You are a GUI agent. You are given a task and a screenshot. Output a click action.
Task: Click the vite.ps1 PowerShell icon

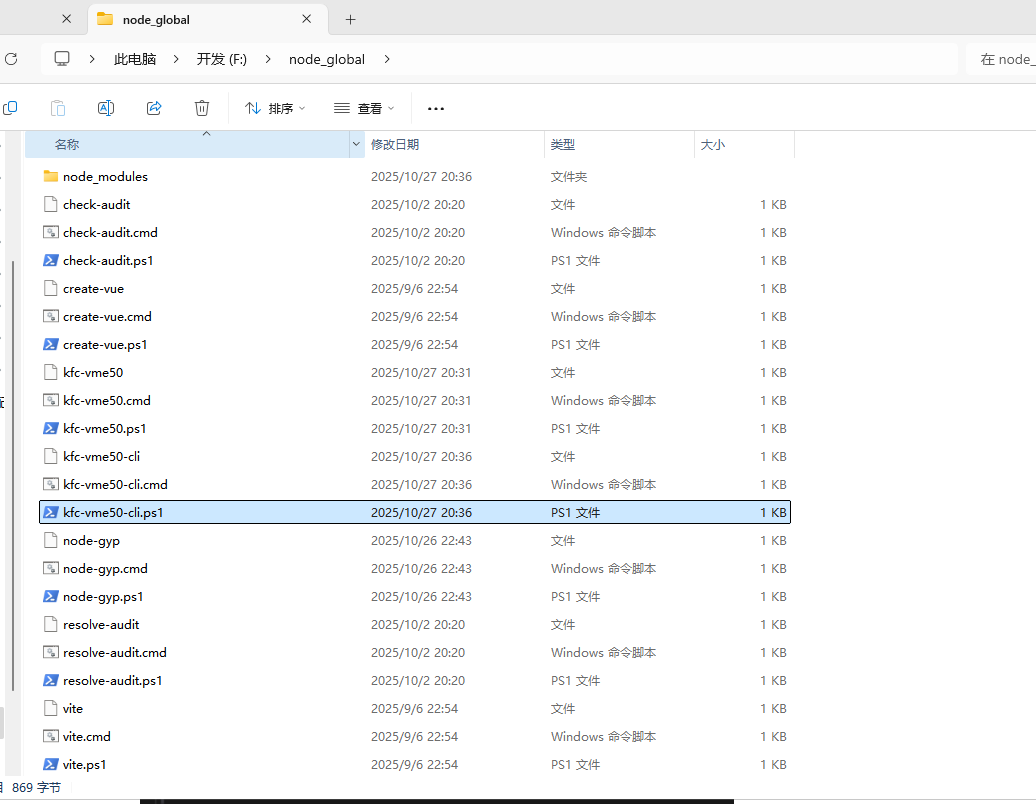click(x=51, y=764)
